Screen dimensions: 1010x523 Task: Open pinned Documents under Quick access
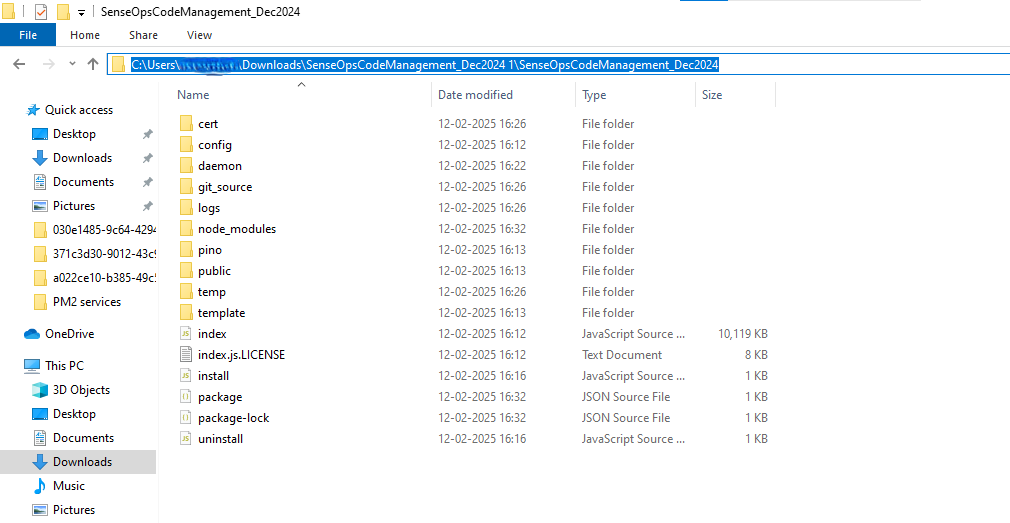click(83, 182)
